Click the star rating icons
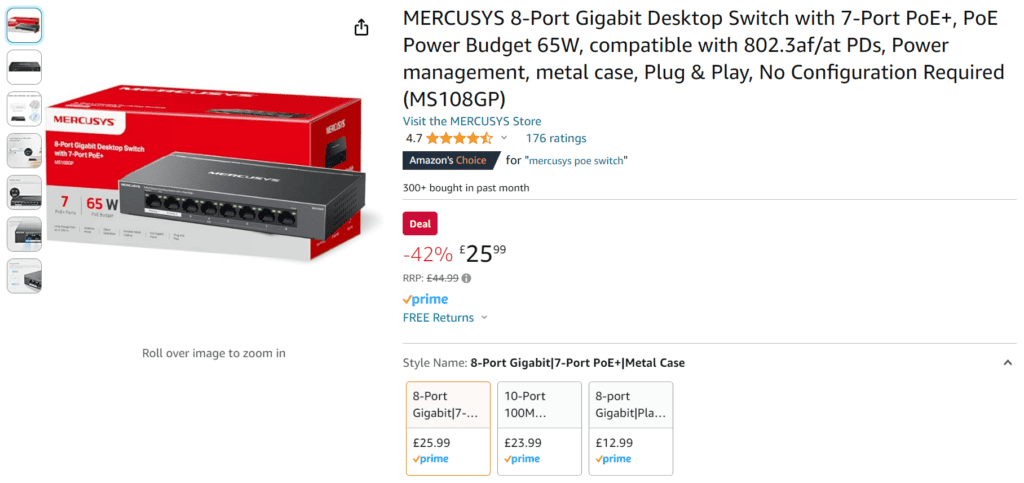The height and width of the screenshot is (483, 1024). click(x=459, y=138)
